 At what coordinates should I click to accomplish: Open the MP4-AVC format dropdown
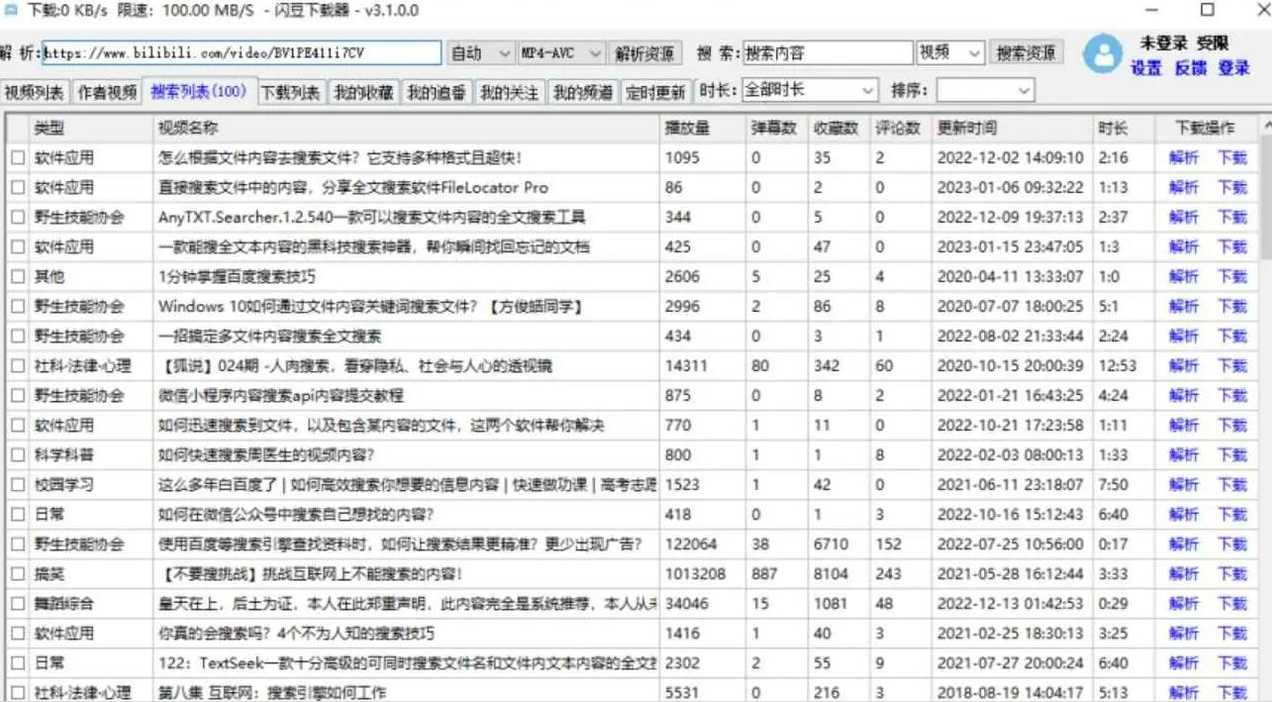562,53
